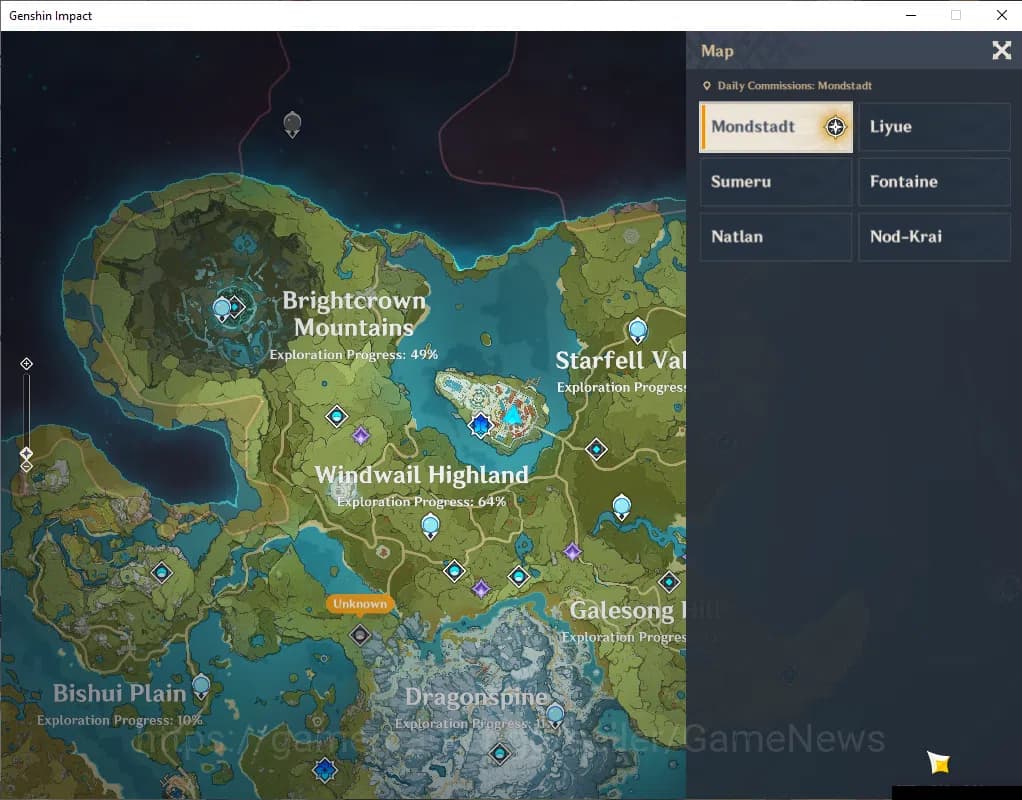The height and width of the screenshot is (800, 1022).
Task: Click the 'Map' panel title
Action: (717, 51)
